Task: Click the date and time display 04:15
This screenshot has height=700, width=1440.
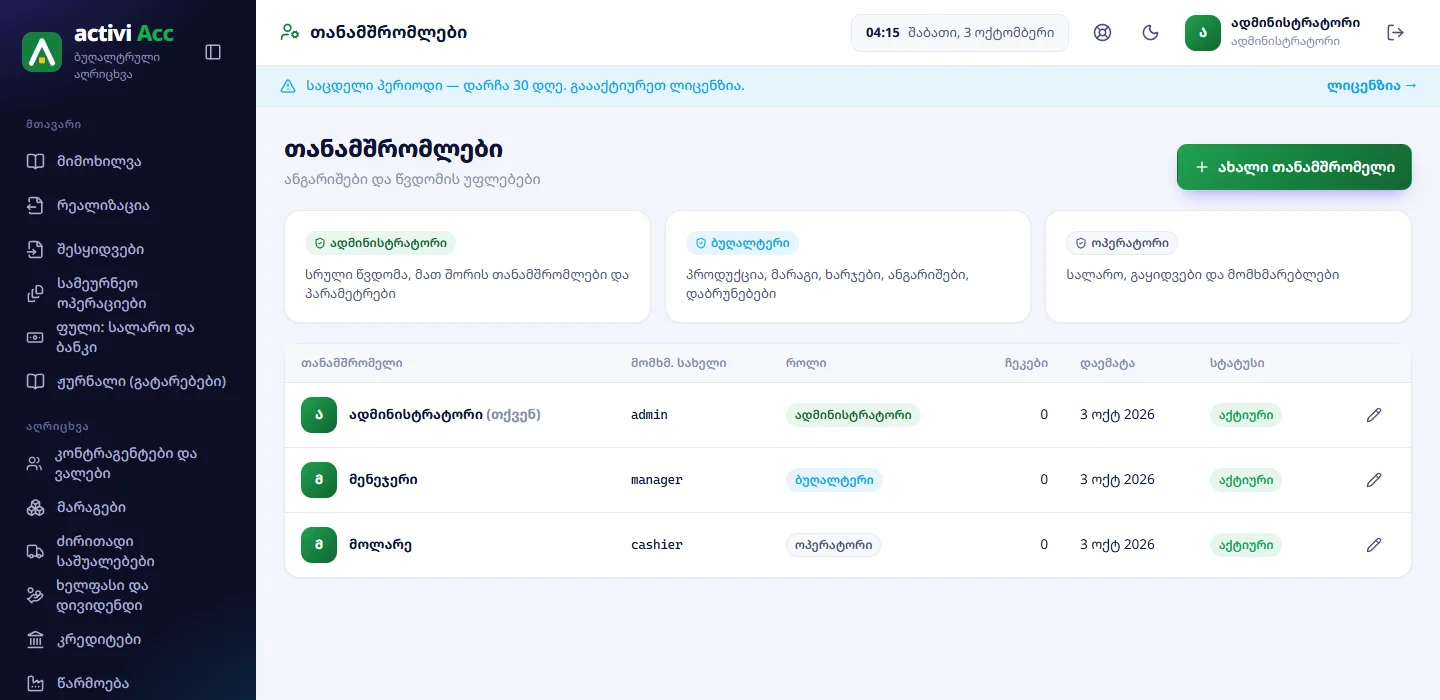Action: point(960,33)
